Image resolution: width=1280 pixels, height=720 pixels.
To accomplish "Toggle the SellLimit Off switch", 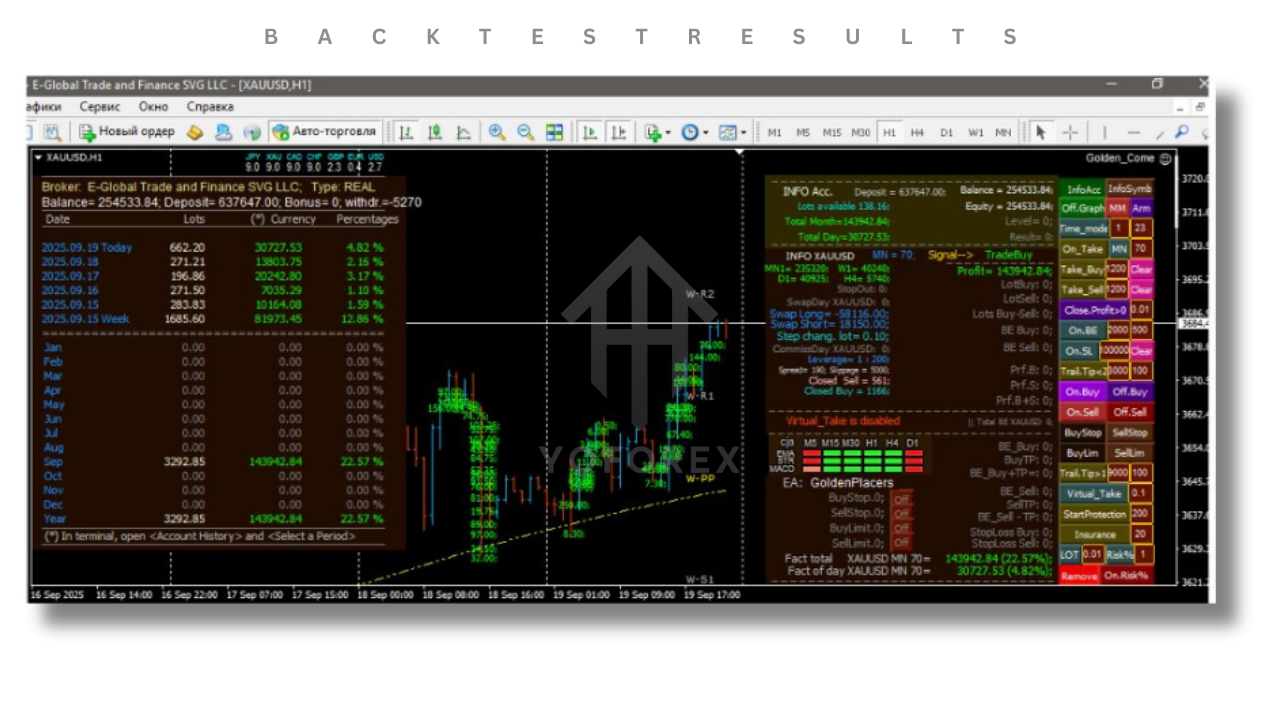I will [x=902, y=543].
